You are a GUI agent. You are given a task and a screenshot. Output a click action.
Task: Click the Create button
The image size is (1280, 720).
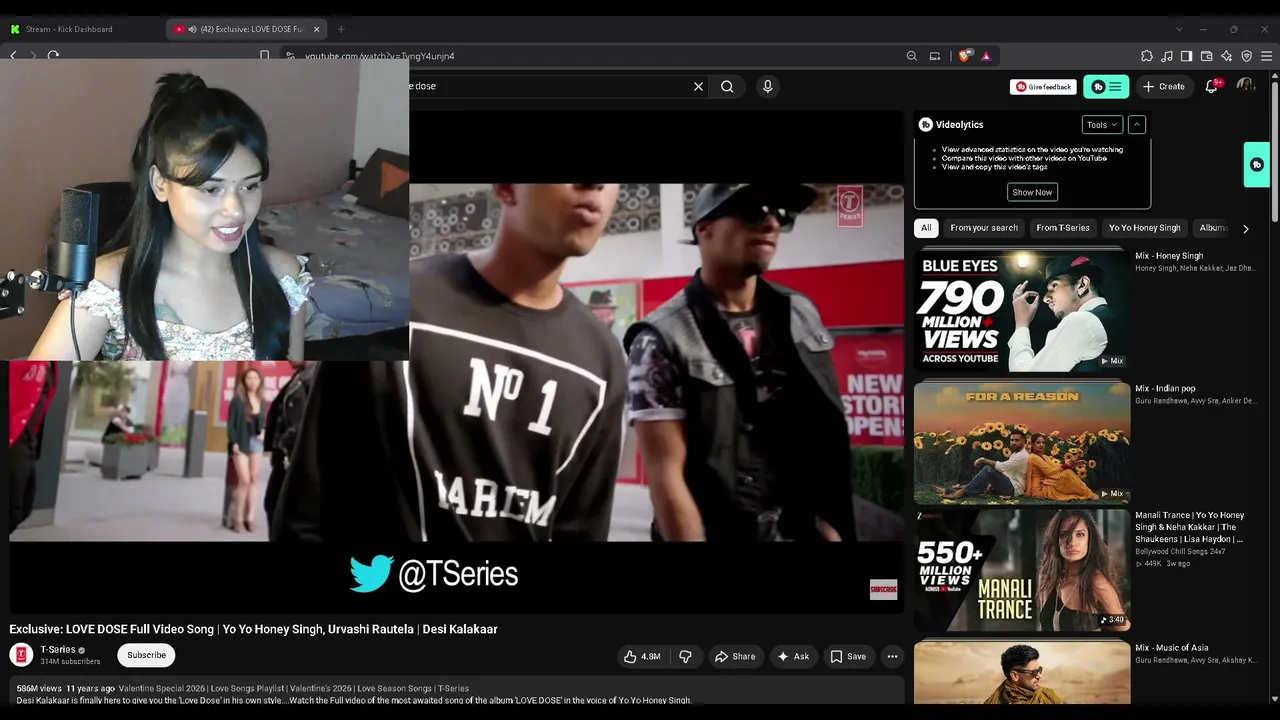(1164, 87)
